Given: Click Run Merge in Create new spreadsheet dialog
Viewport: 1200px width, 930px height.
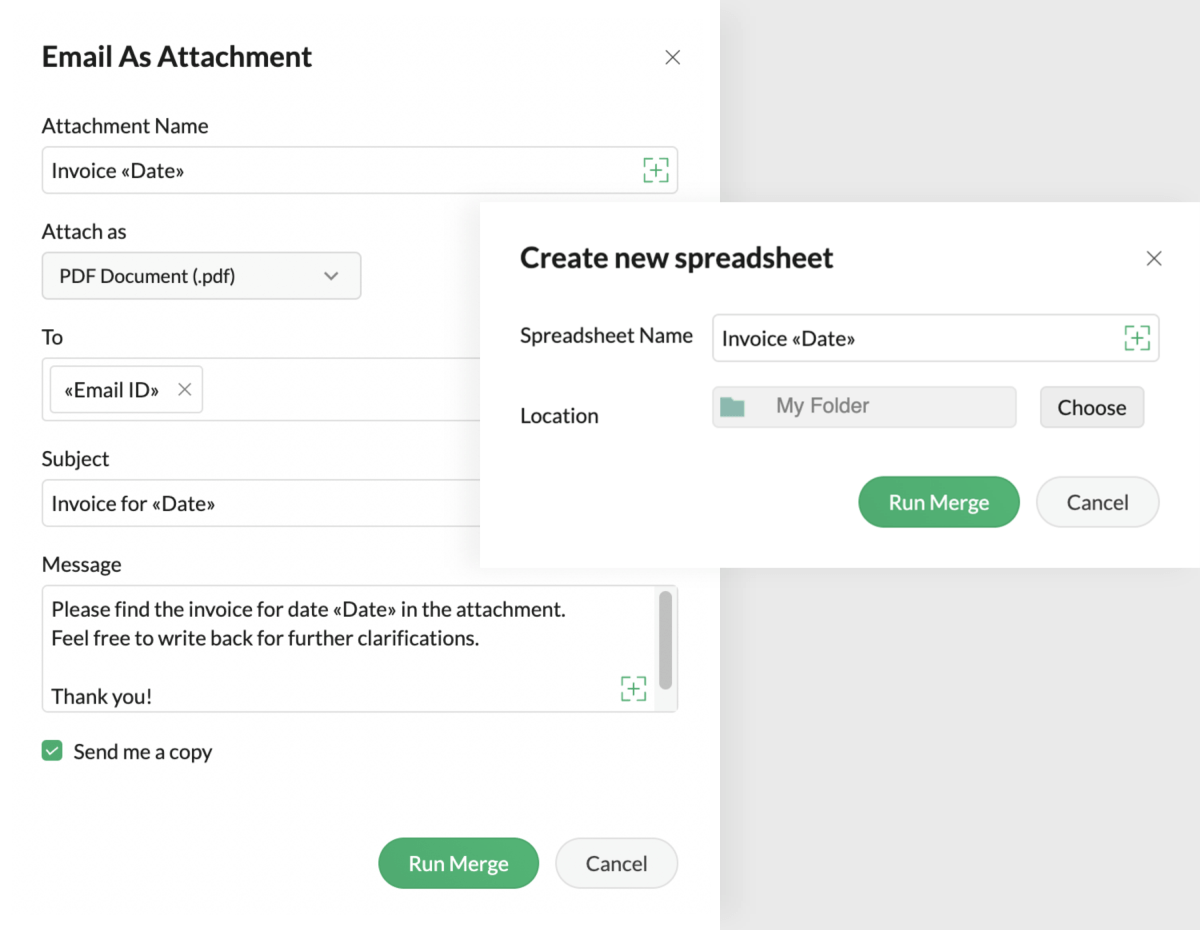Looking at the screenshot, I should tap(938, 502).
